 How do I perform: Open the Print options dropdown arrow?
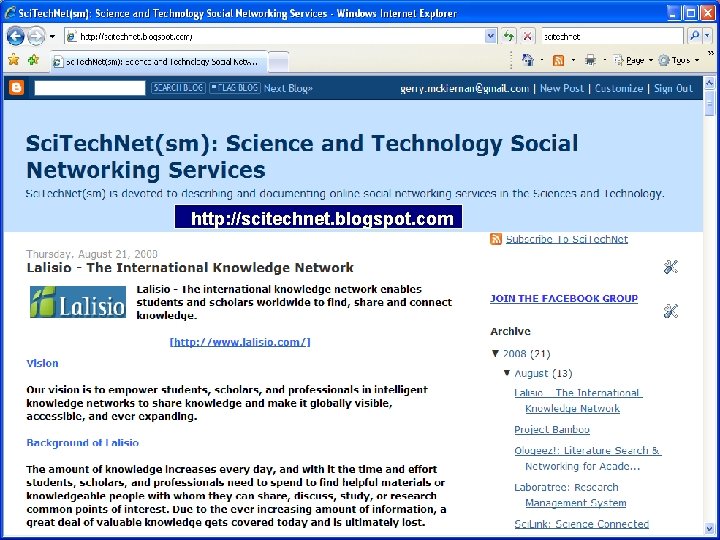[x=604, y=60]
